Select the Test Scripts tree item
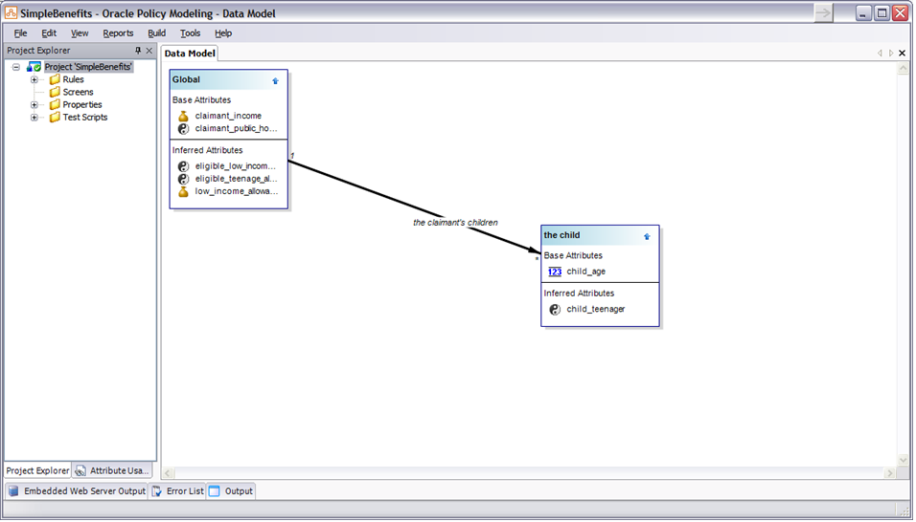Image resolution: width=916 pixels, height=522 pixels. point(85,117)
